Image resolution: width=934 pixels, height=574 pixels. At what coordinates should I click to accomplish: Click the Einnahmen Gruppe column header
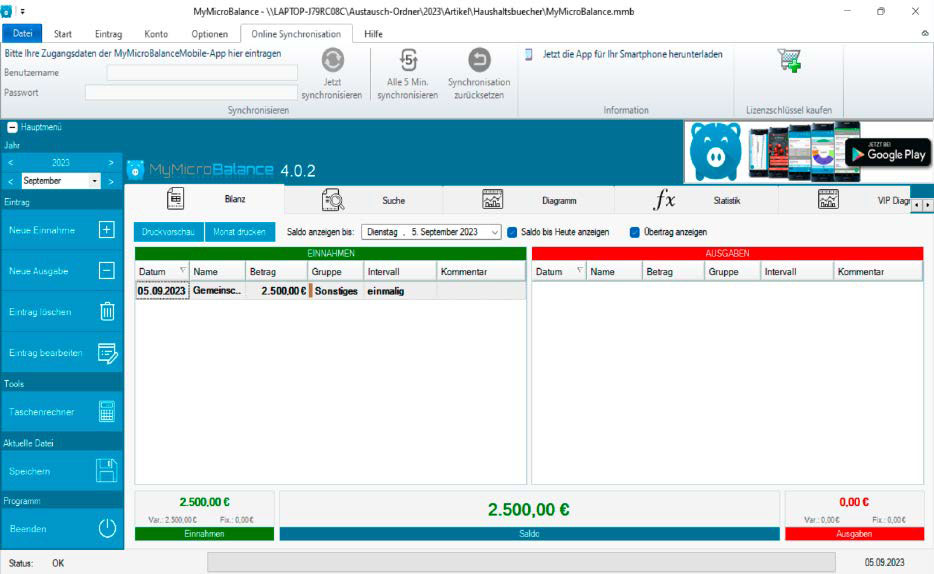click(335, 272)
